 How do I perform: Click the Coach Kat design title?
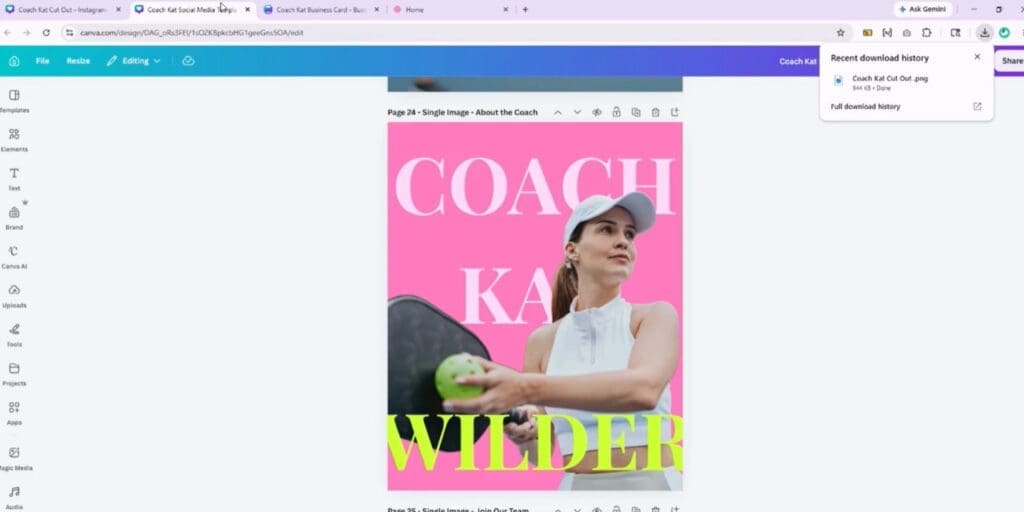point(798,61)
